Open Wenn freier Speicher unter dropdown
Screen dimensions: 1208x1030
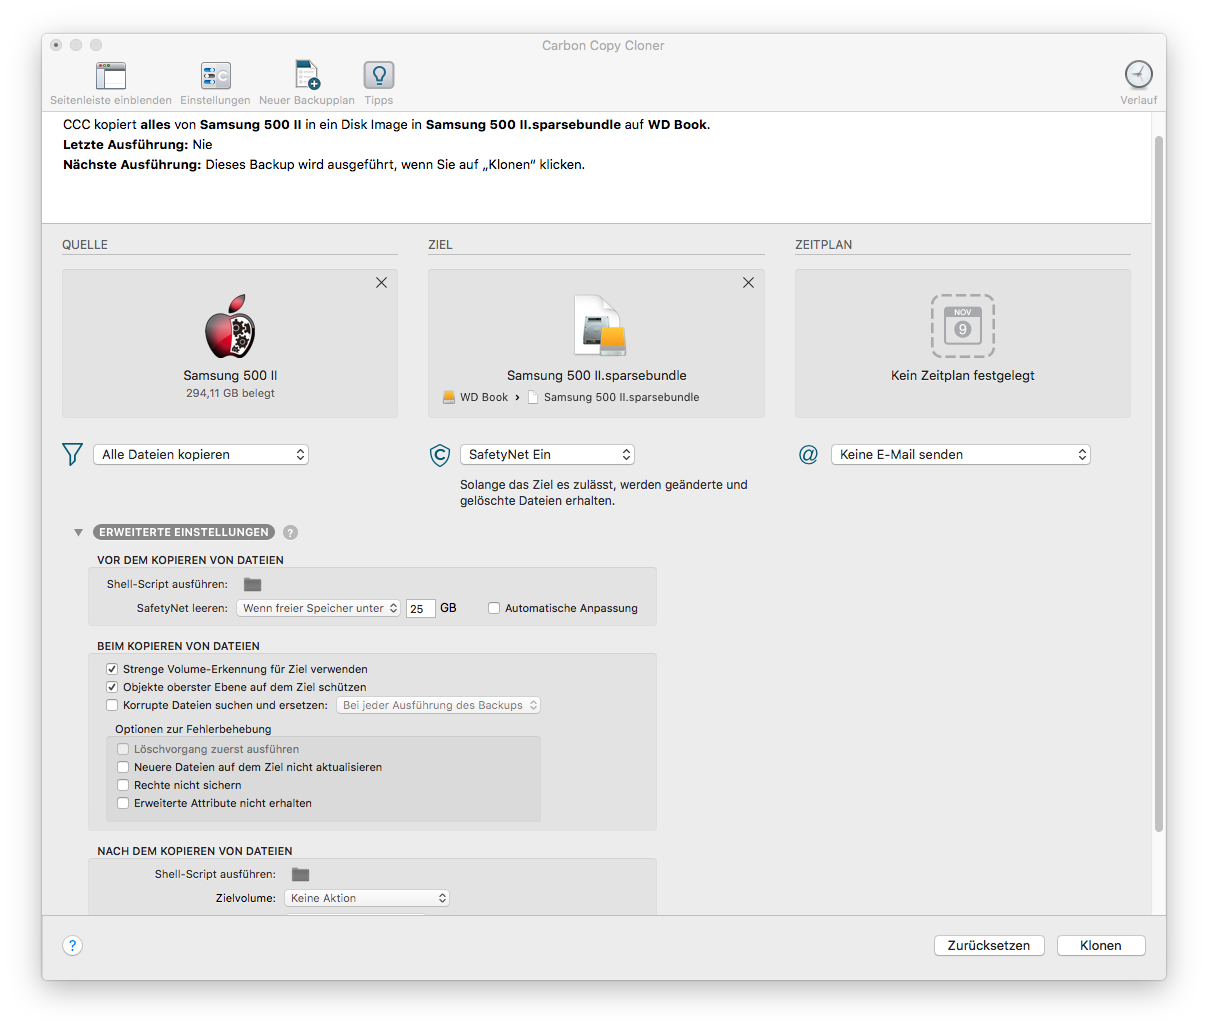click(x=319, y=608)
